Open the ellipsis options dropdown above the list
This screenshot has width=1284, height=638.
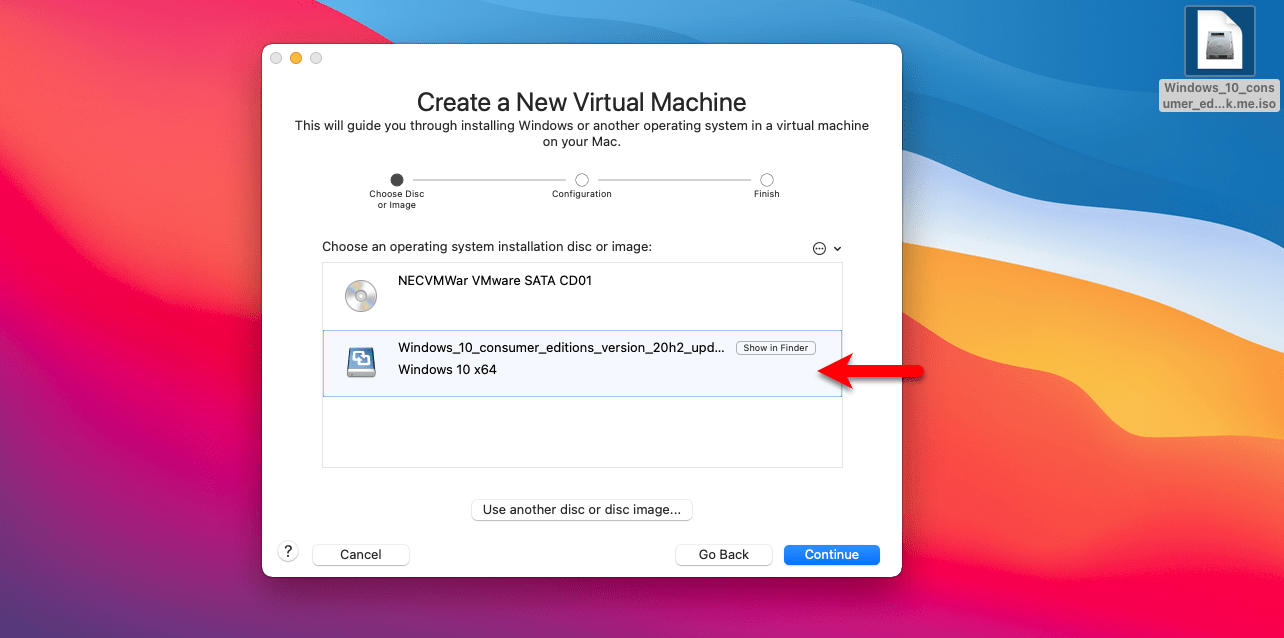click(826, 248)
